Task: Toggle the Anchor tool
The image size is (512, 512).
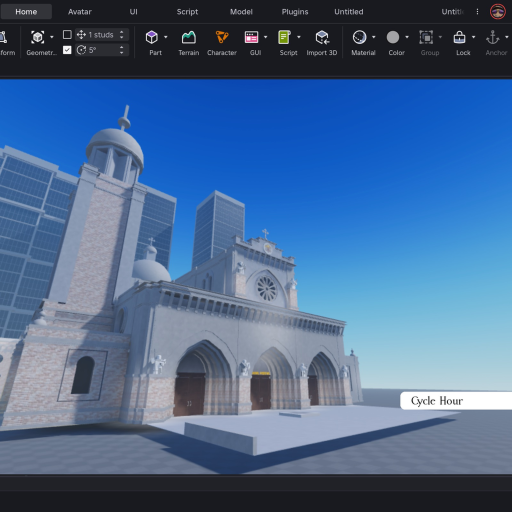Action: click(x=493, y=37)
